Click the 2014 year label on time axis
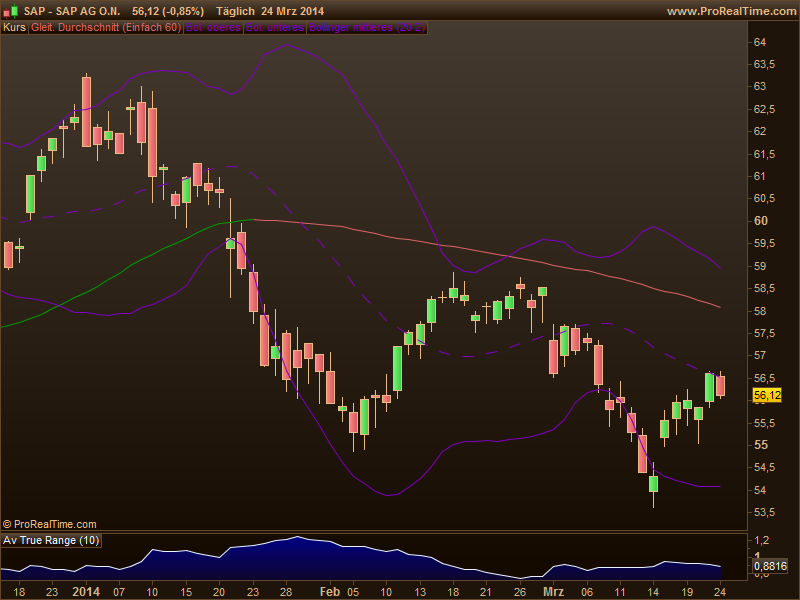This screenshot has width=800, height=600. pos(86,592)
